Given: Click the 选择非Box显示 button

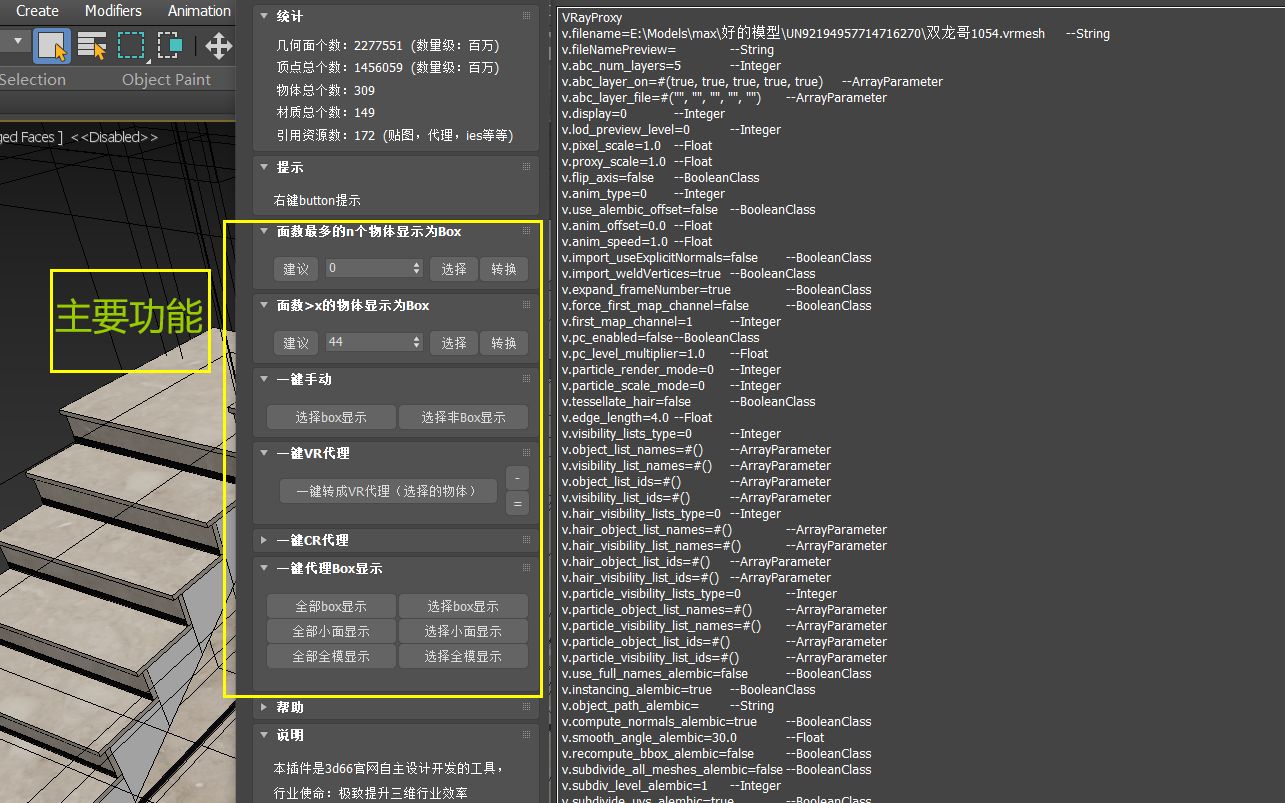Looking at the screenshot, I should point(463,417).
